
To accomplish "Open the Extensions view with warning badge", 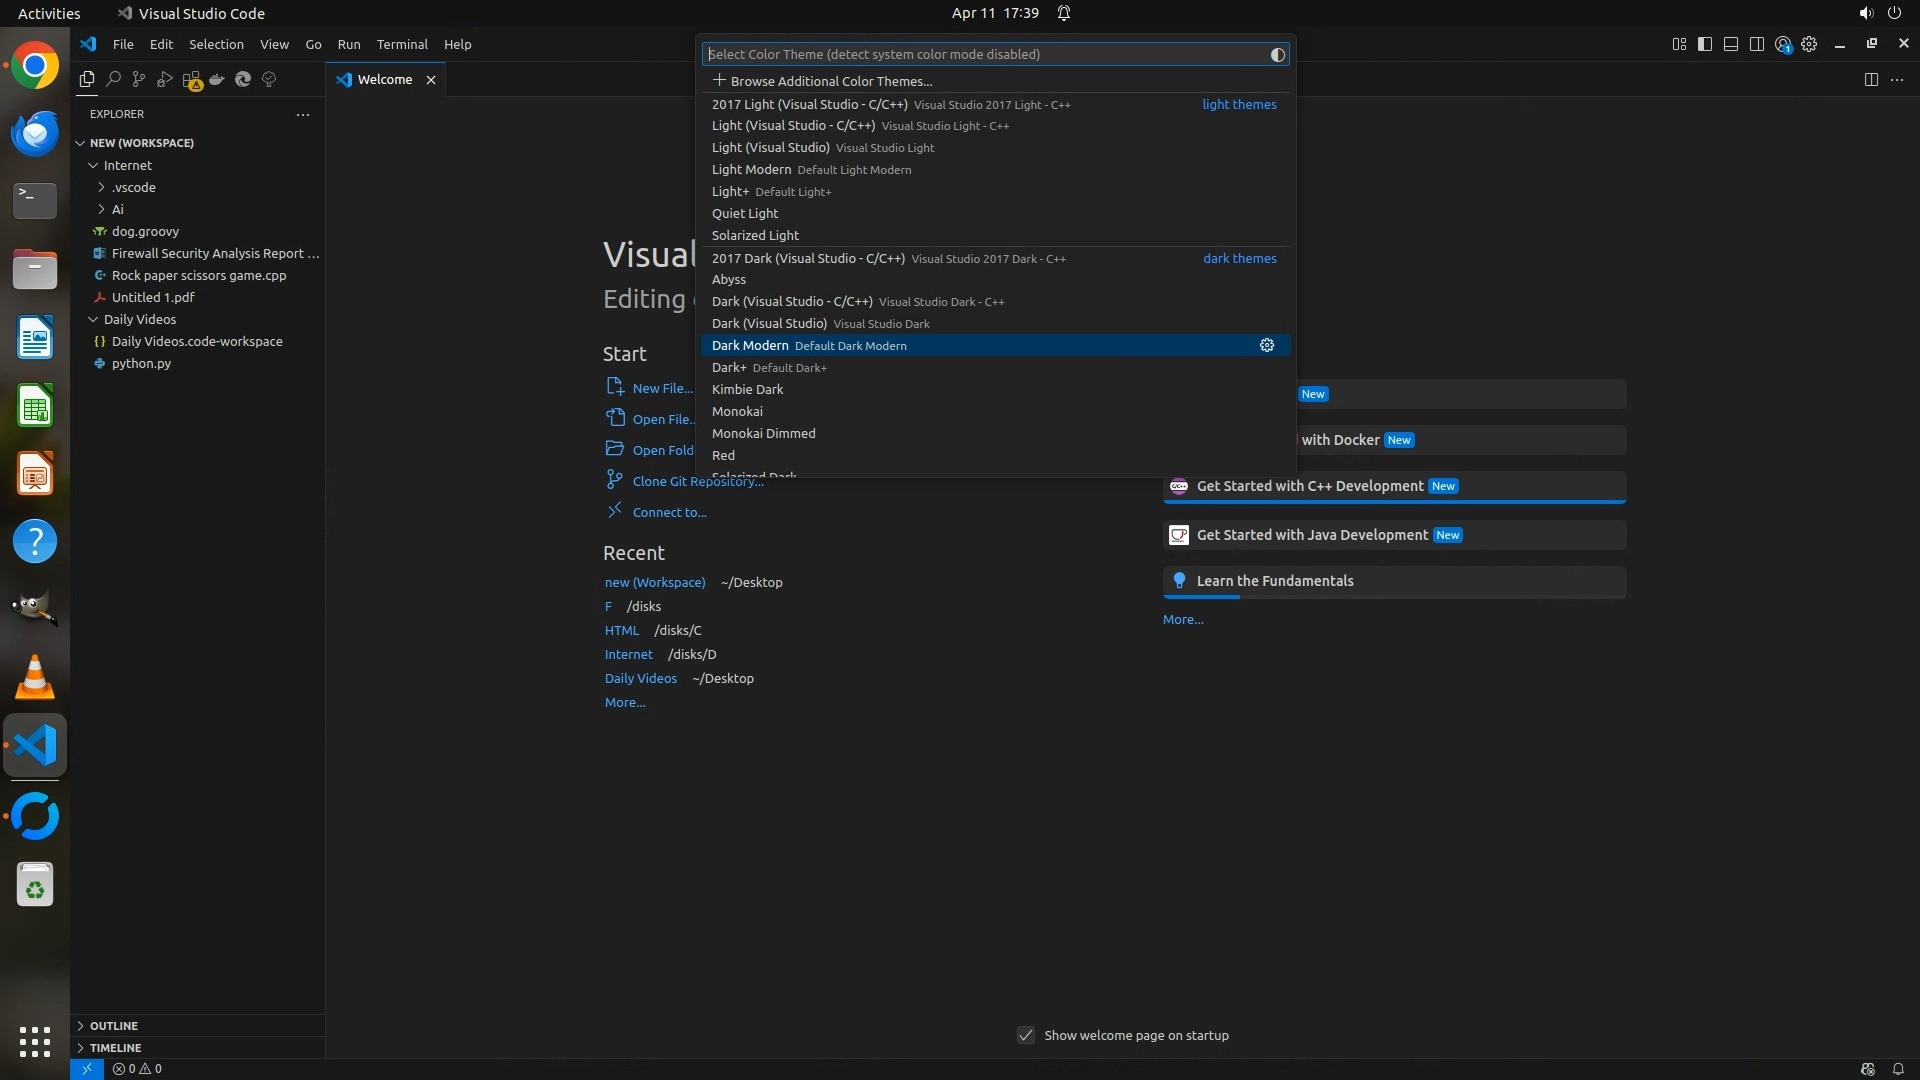I will [x=191, y=80].
